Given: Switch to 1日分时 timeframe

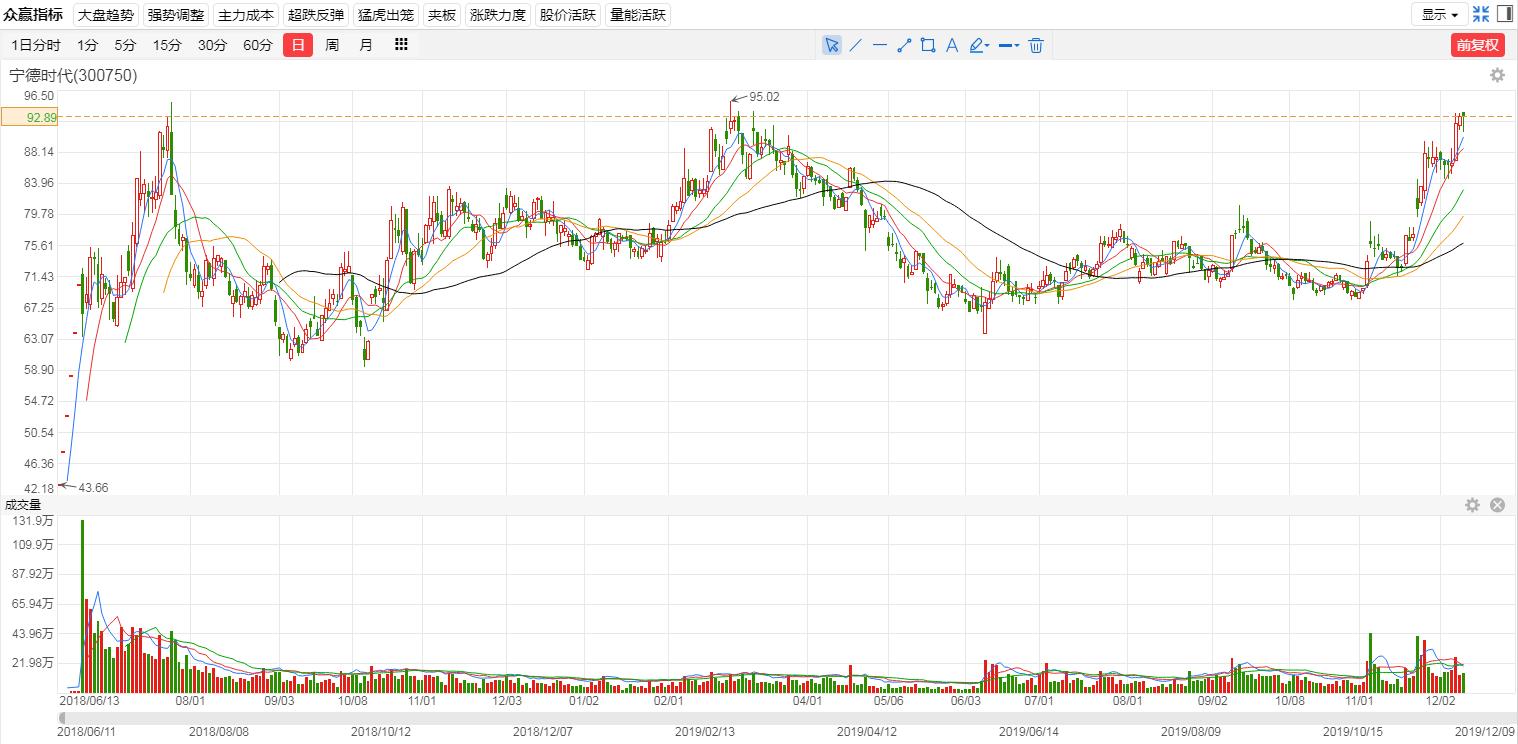Looking at the screenshot, I should 35,45.
